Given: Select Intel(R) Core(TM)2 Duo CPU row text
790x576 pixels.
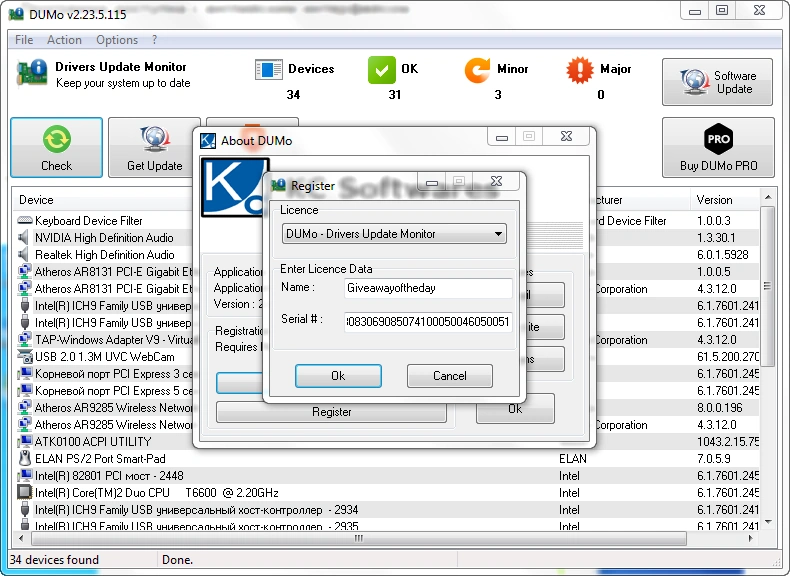Looking at the screenshot, I should pyautogui.click(x=157, y=492).
